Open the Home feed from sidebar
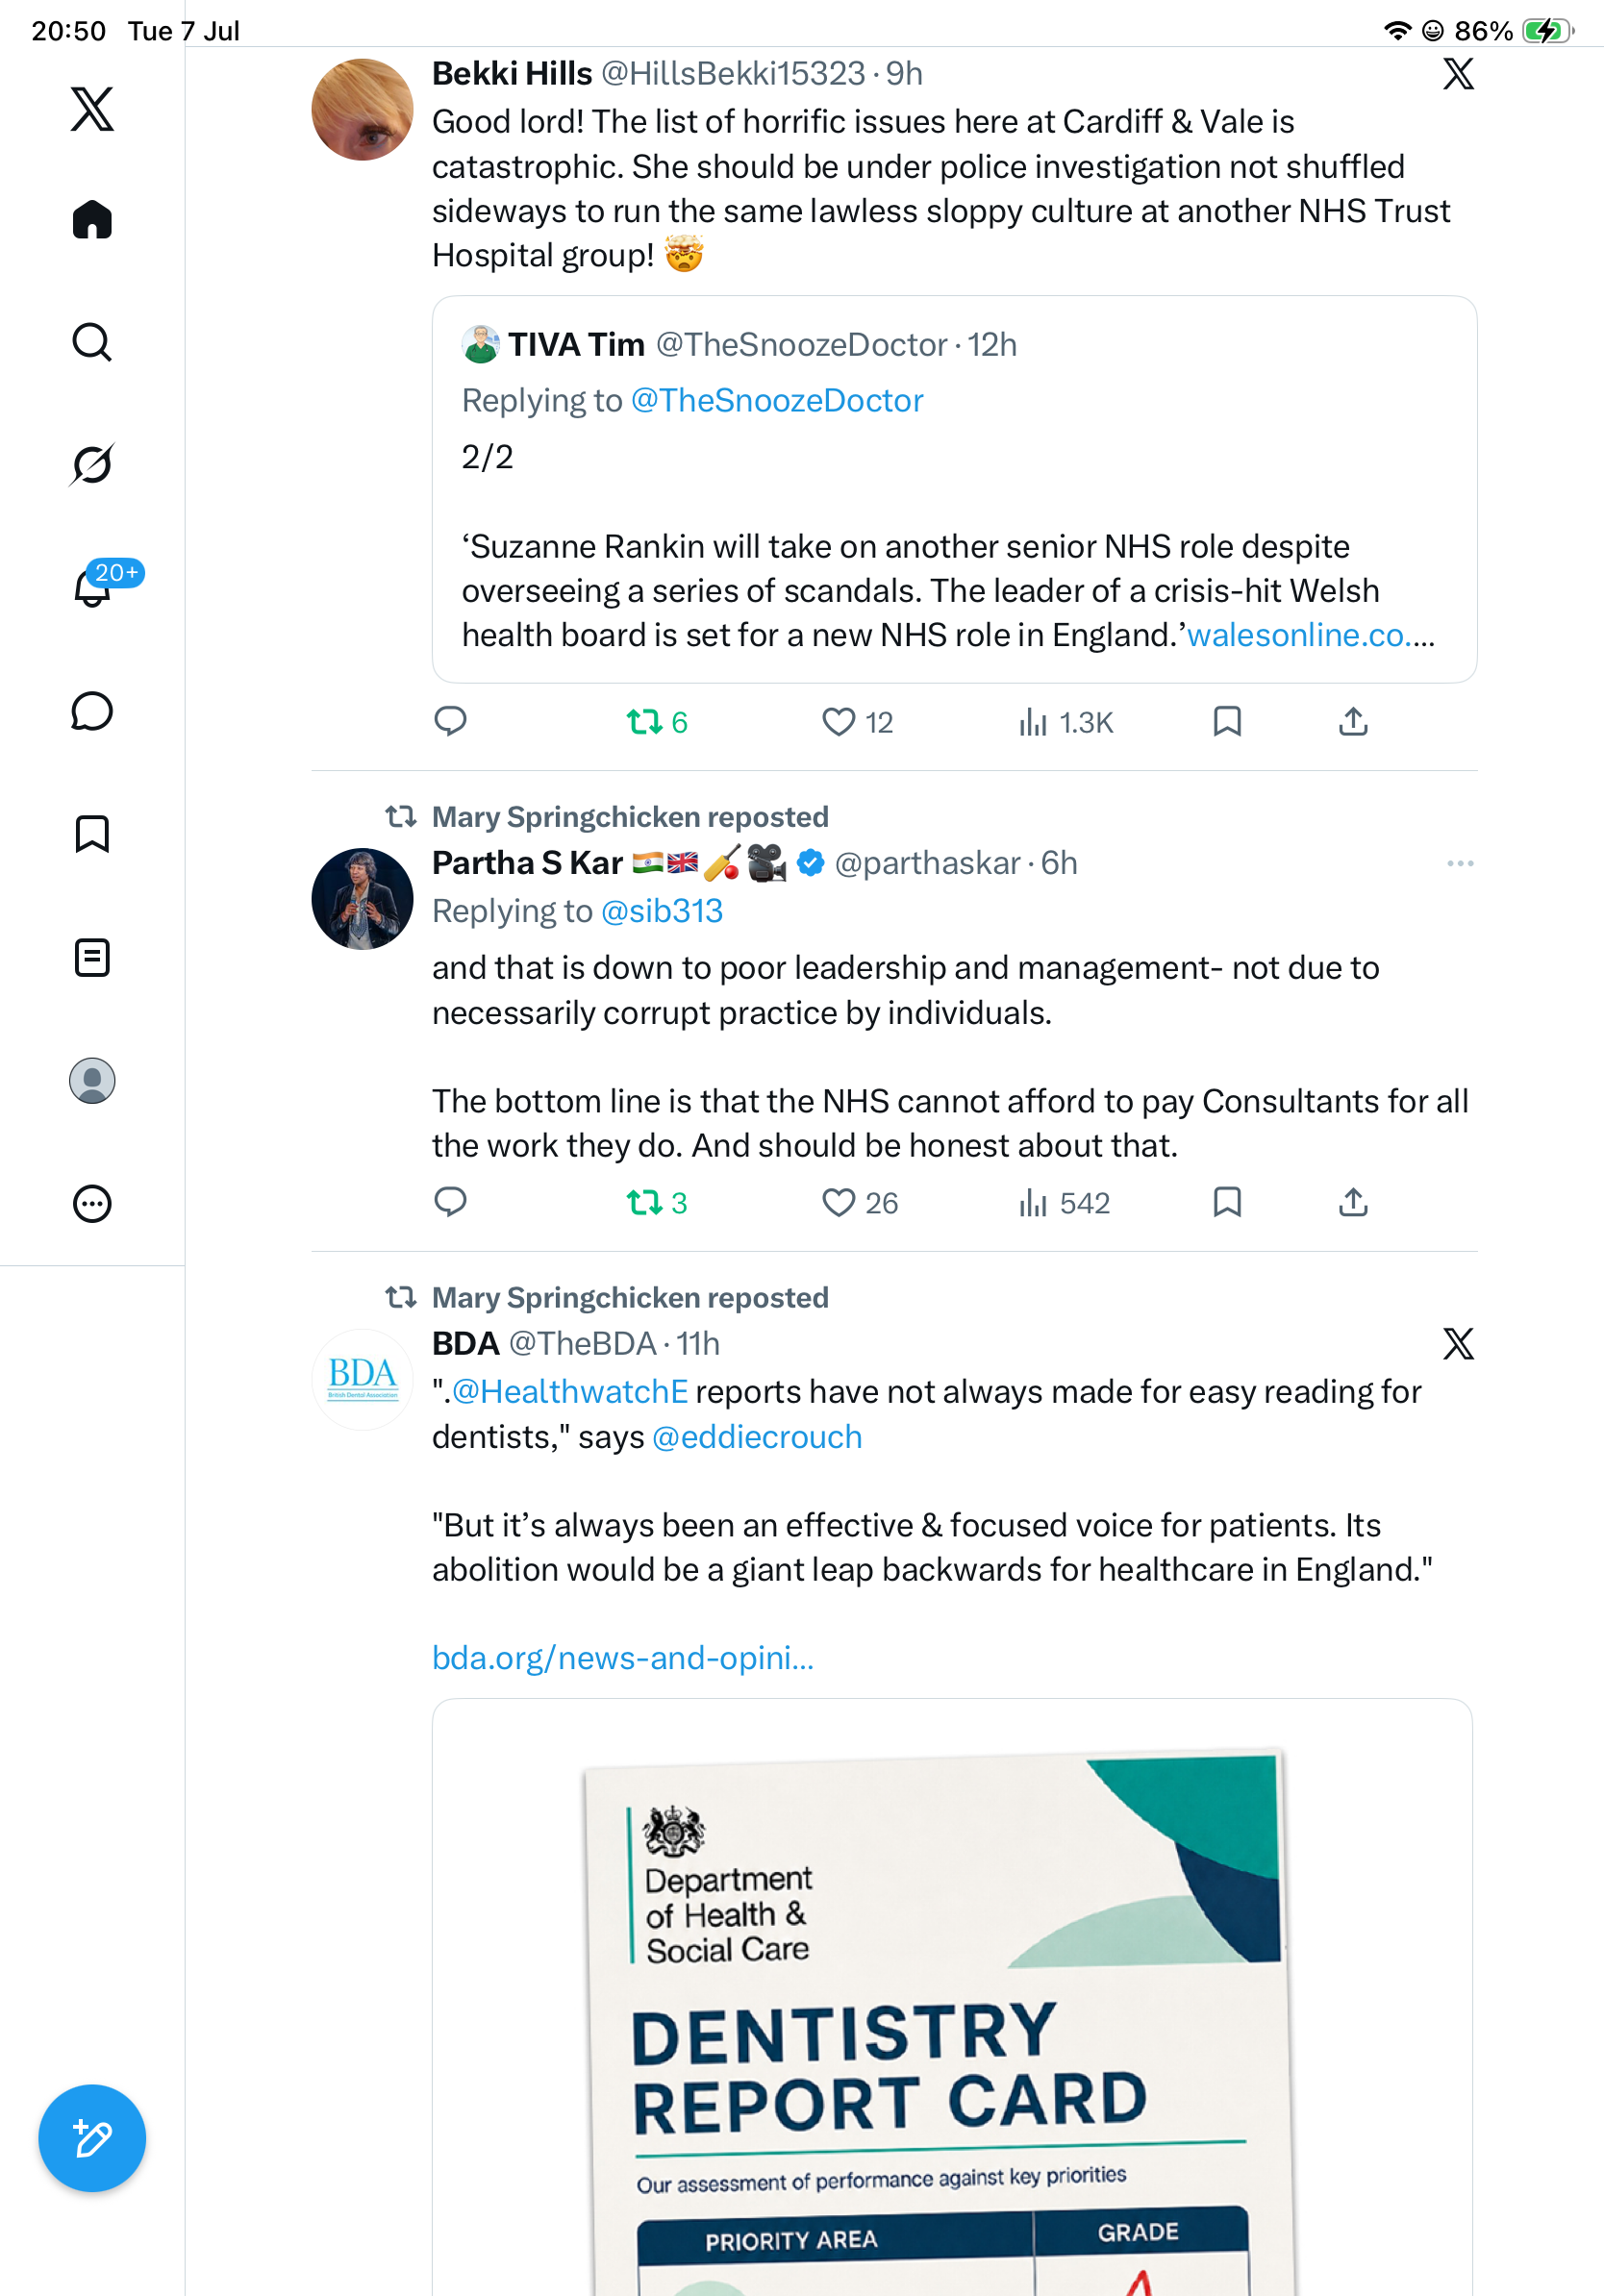1604x2296 pixels. [x=92, y=219]
